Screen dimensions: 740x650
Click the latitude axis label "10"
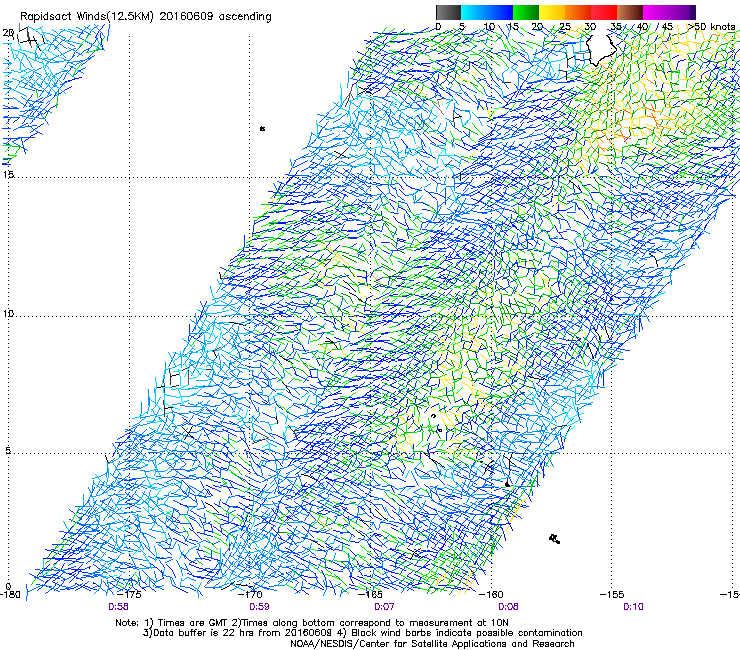[x=8, y=313]
